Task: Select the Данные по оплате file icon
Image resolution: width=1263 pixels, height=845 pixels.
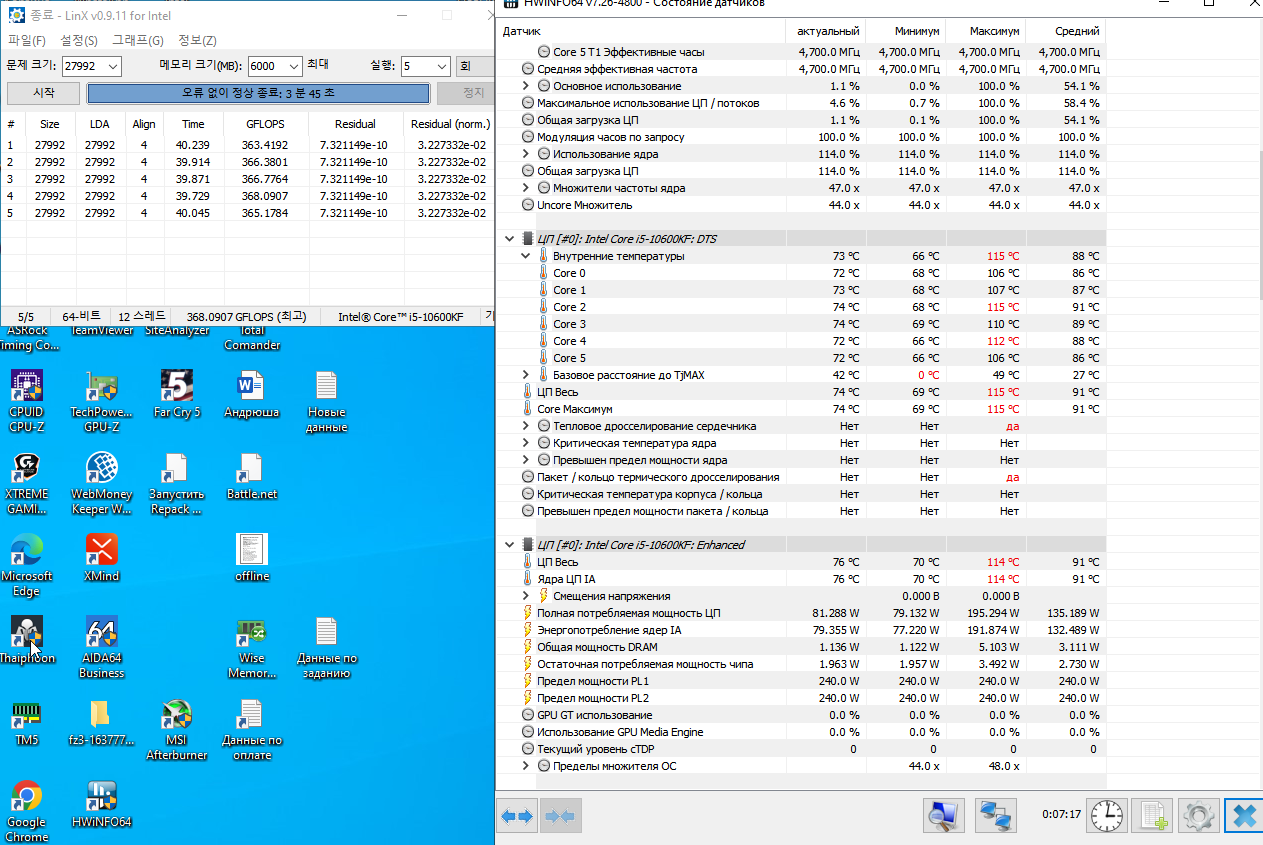Action: pos(251,729)
